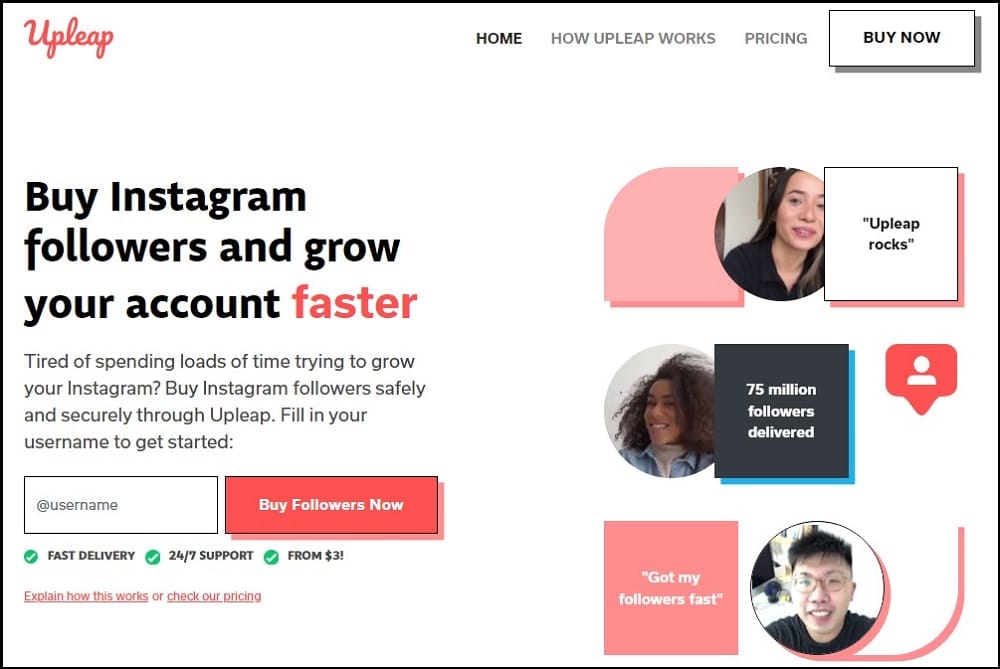Select the "Got my followers fast" card
Screen dimensions: 1000x669
pyautogui.click(x=671, y=587)
